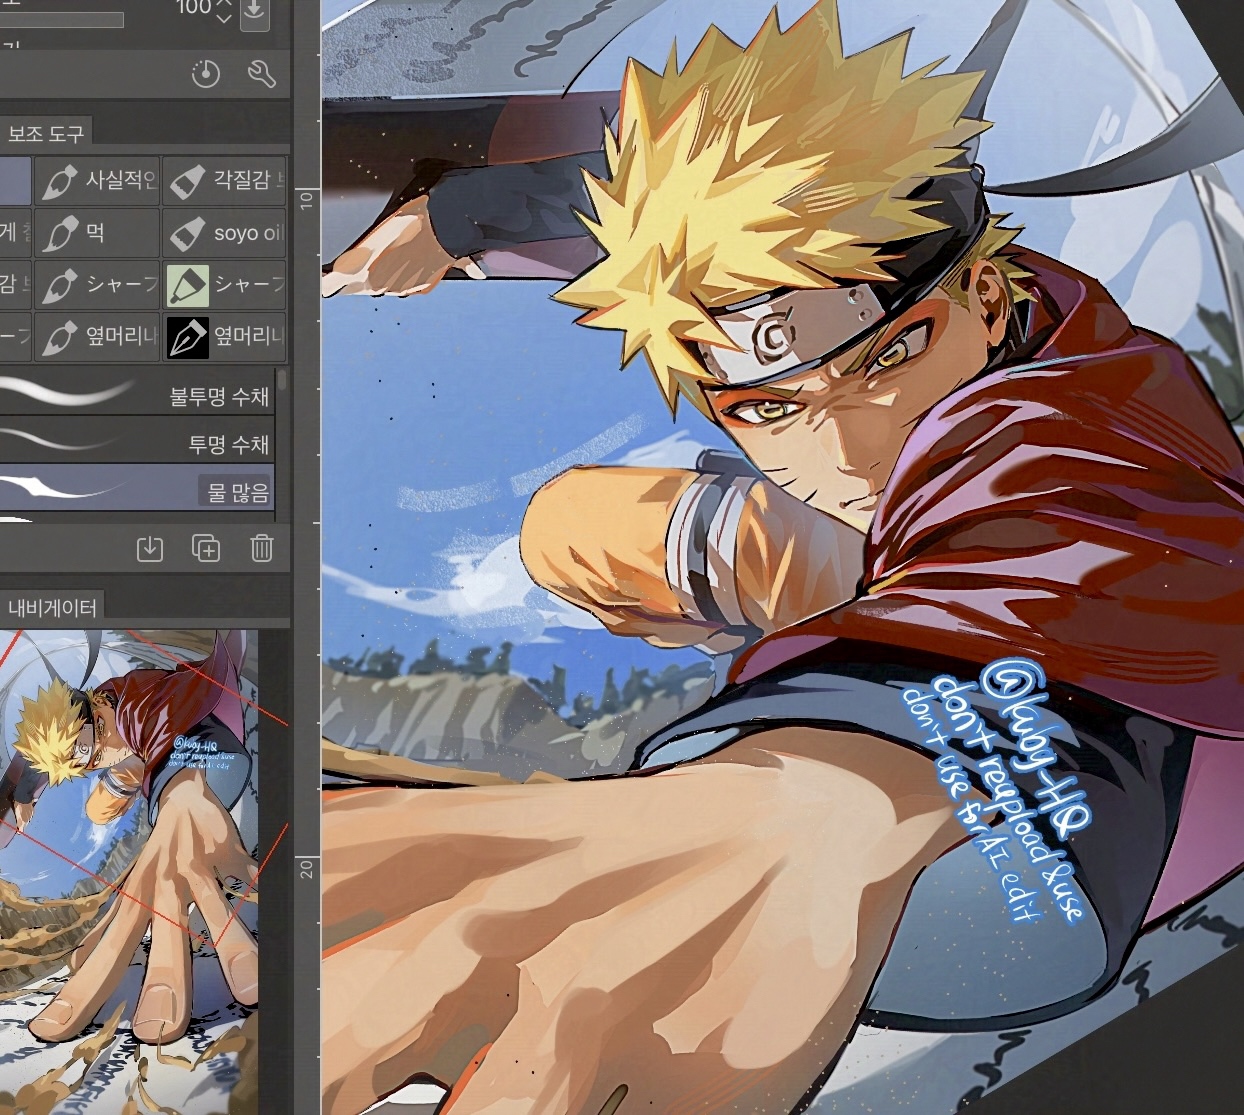The height and width of the screenshot is (1115, 1244).
Task: Select the 먹 brush group
Action: click(x=97, y=234)
